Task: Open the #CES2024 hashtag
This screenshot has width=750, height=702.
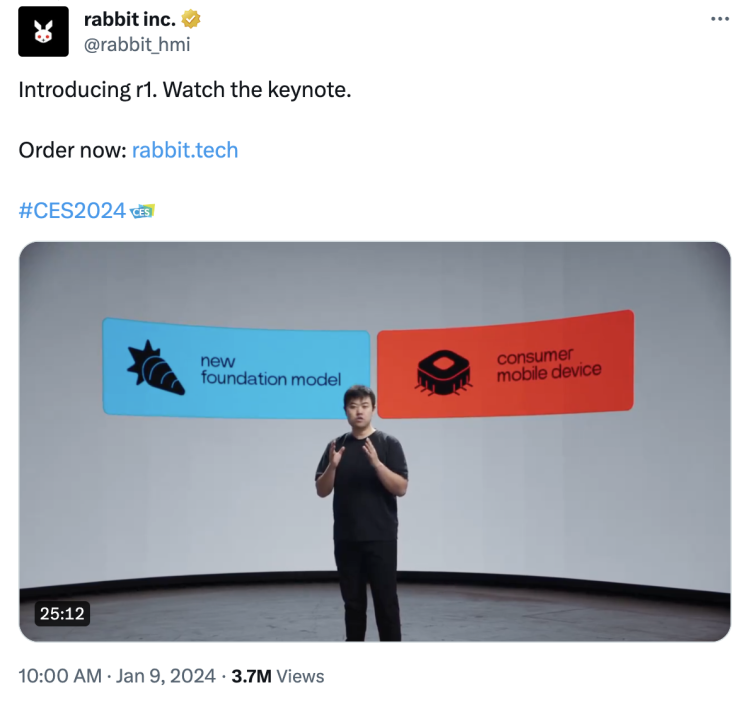Action: click(x=72, y=210)
